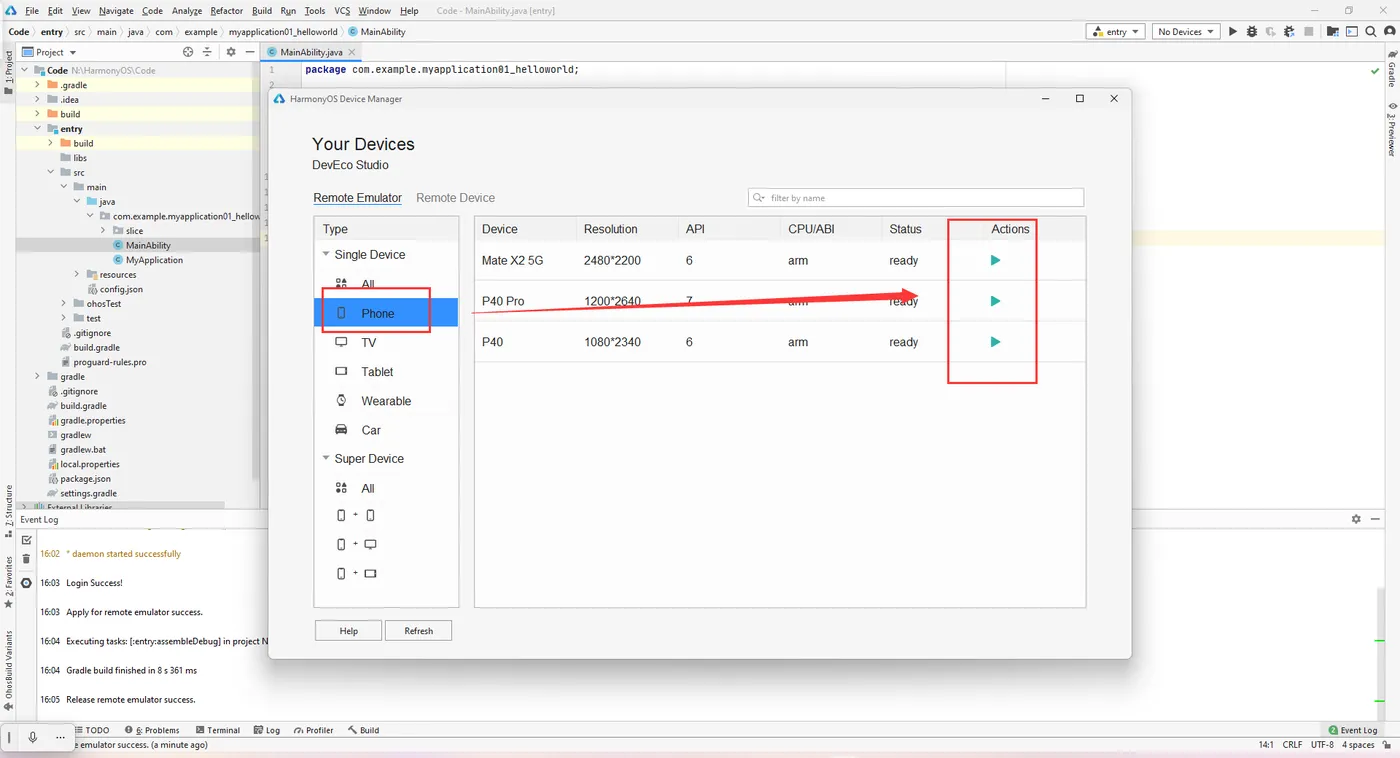Image resolution: width=1400 pixels, height=758 pixels.
Task: Expand the ohosTest folder
Action: coord(64,304)
